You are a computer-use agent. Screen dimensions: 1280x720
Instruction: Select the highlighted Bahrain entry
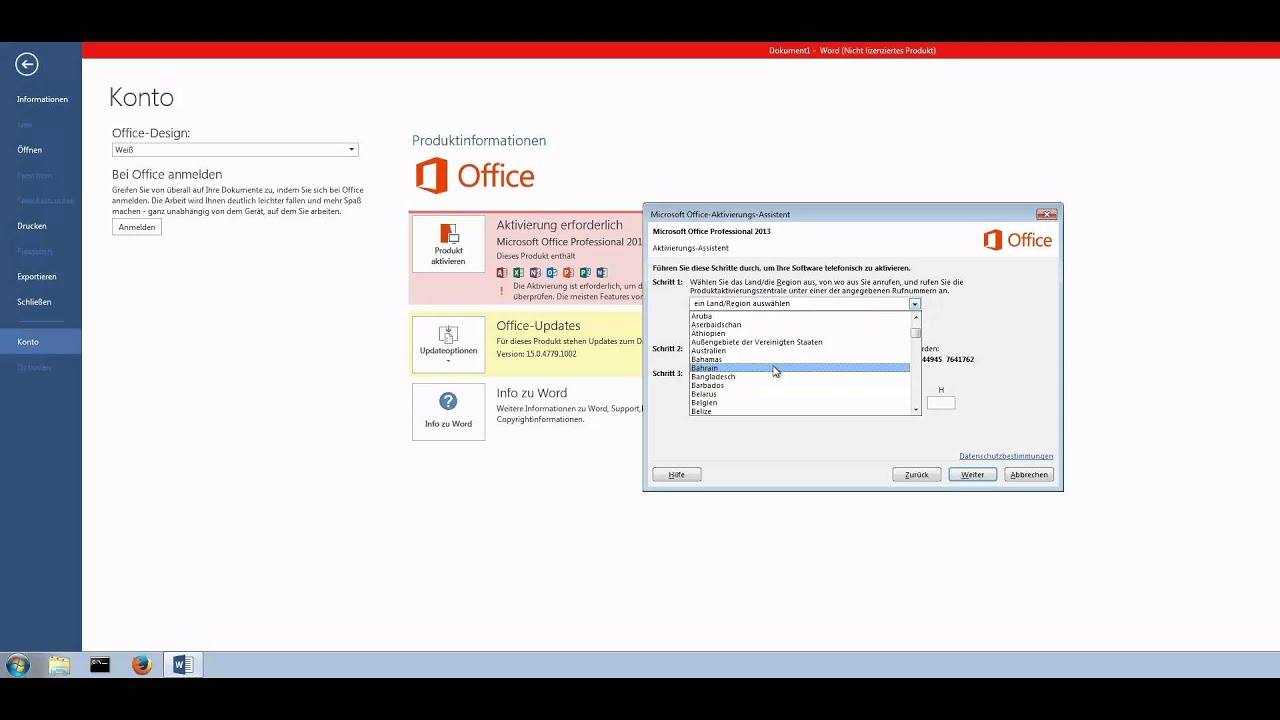pyautogui.click(x=800, y=368)
